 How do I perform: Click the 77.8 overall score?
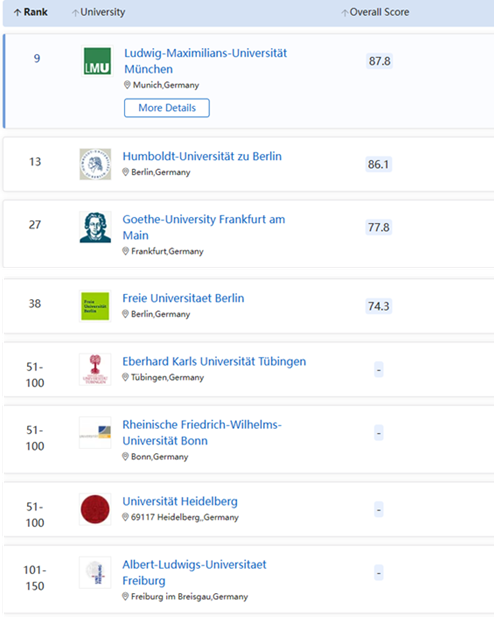tap(378, 227)
